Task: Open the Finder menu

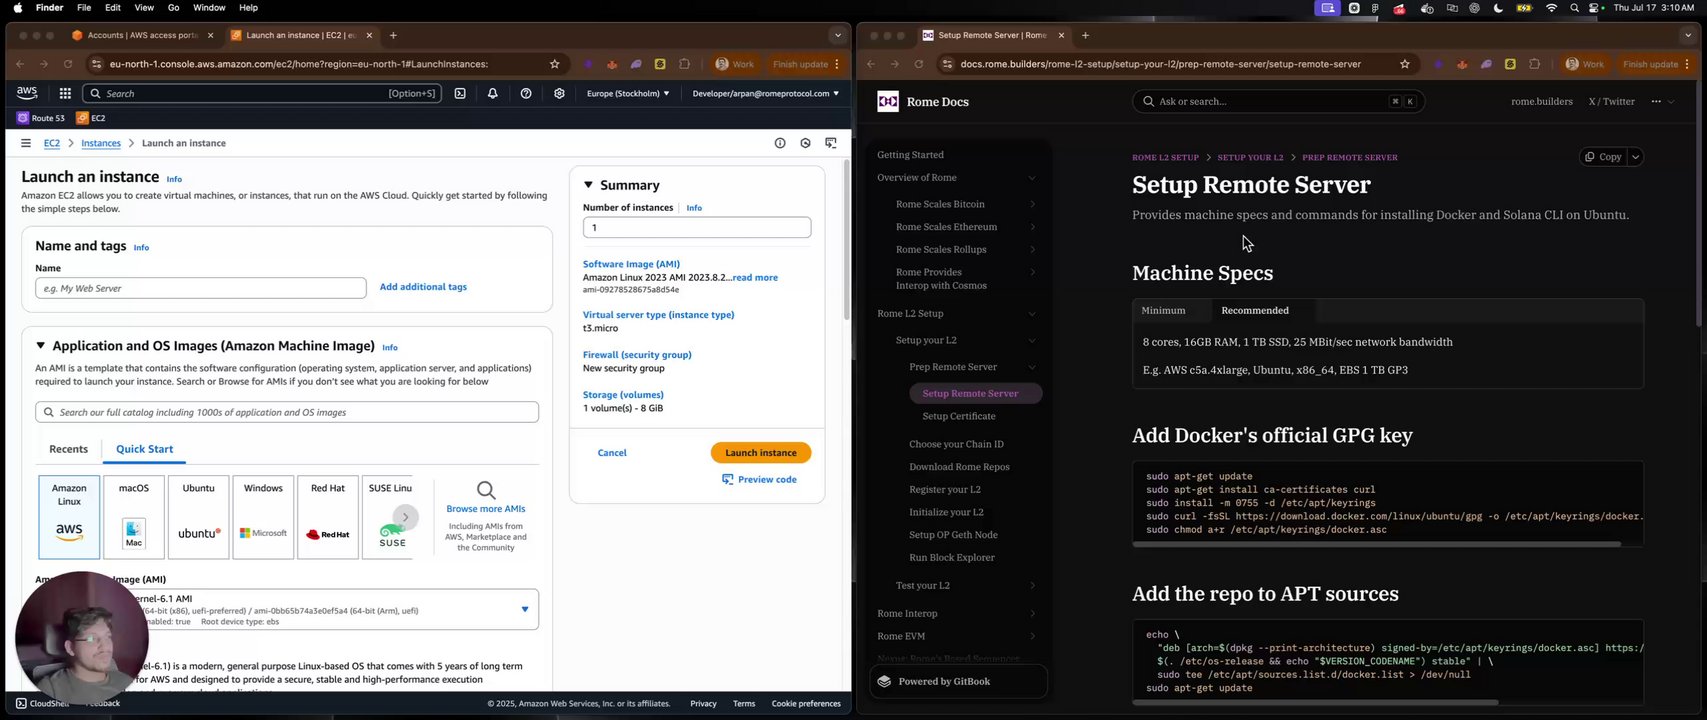Action: coord(49,8)
